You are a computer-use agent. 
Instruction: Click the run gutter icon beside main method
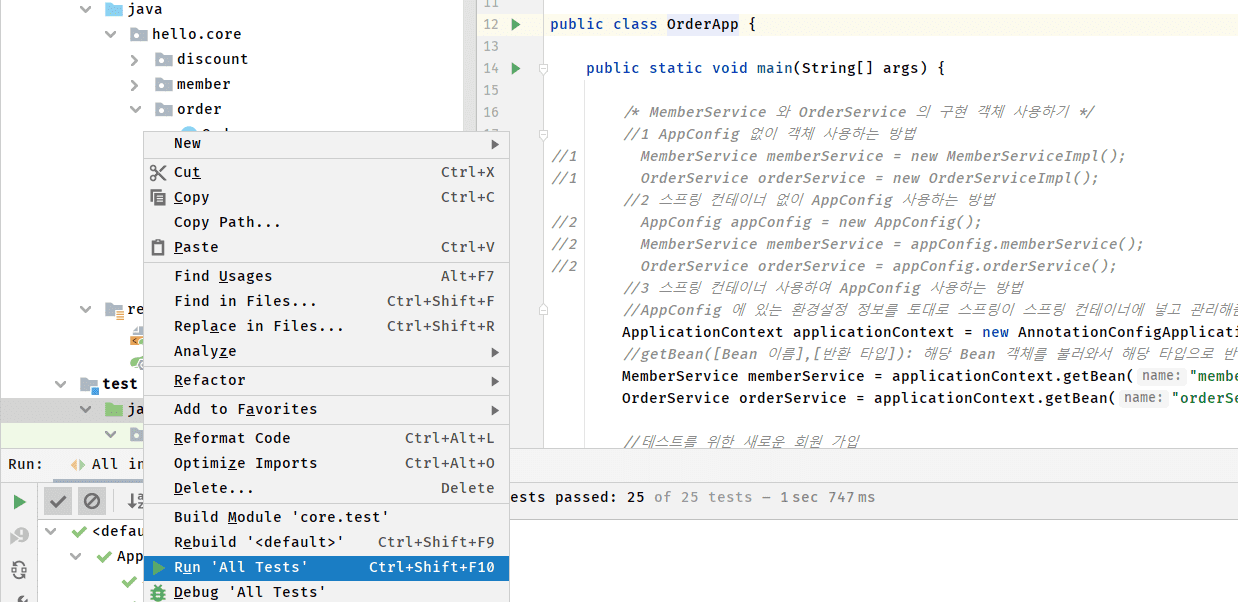516,68
